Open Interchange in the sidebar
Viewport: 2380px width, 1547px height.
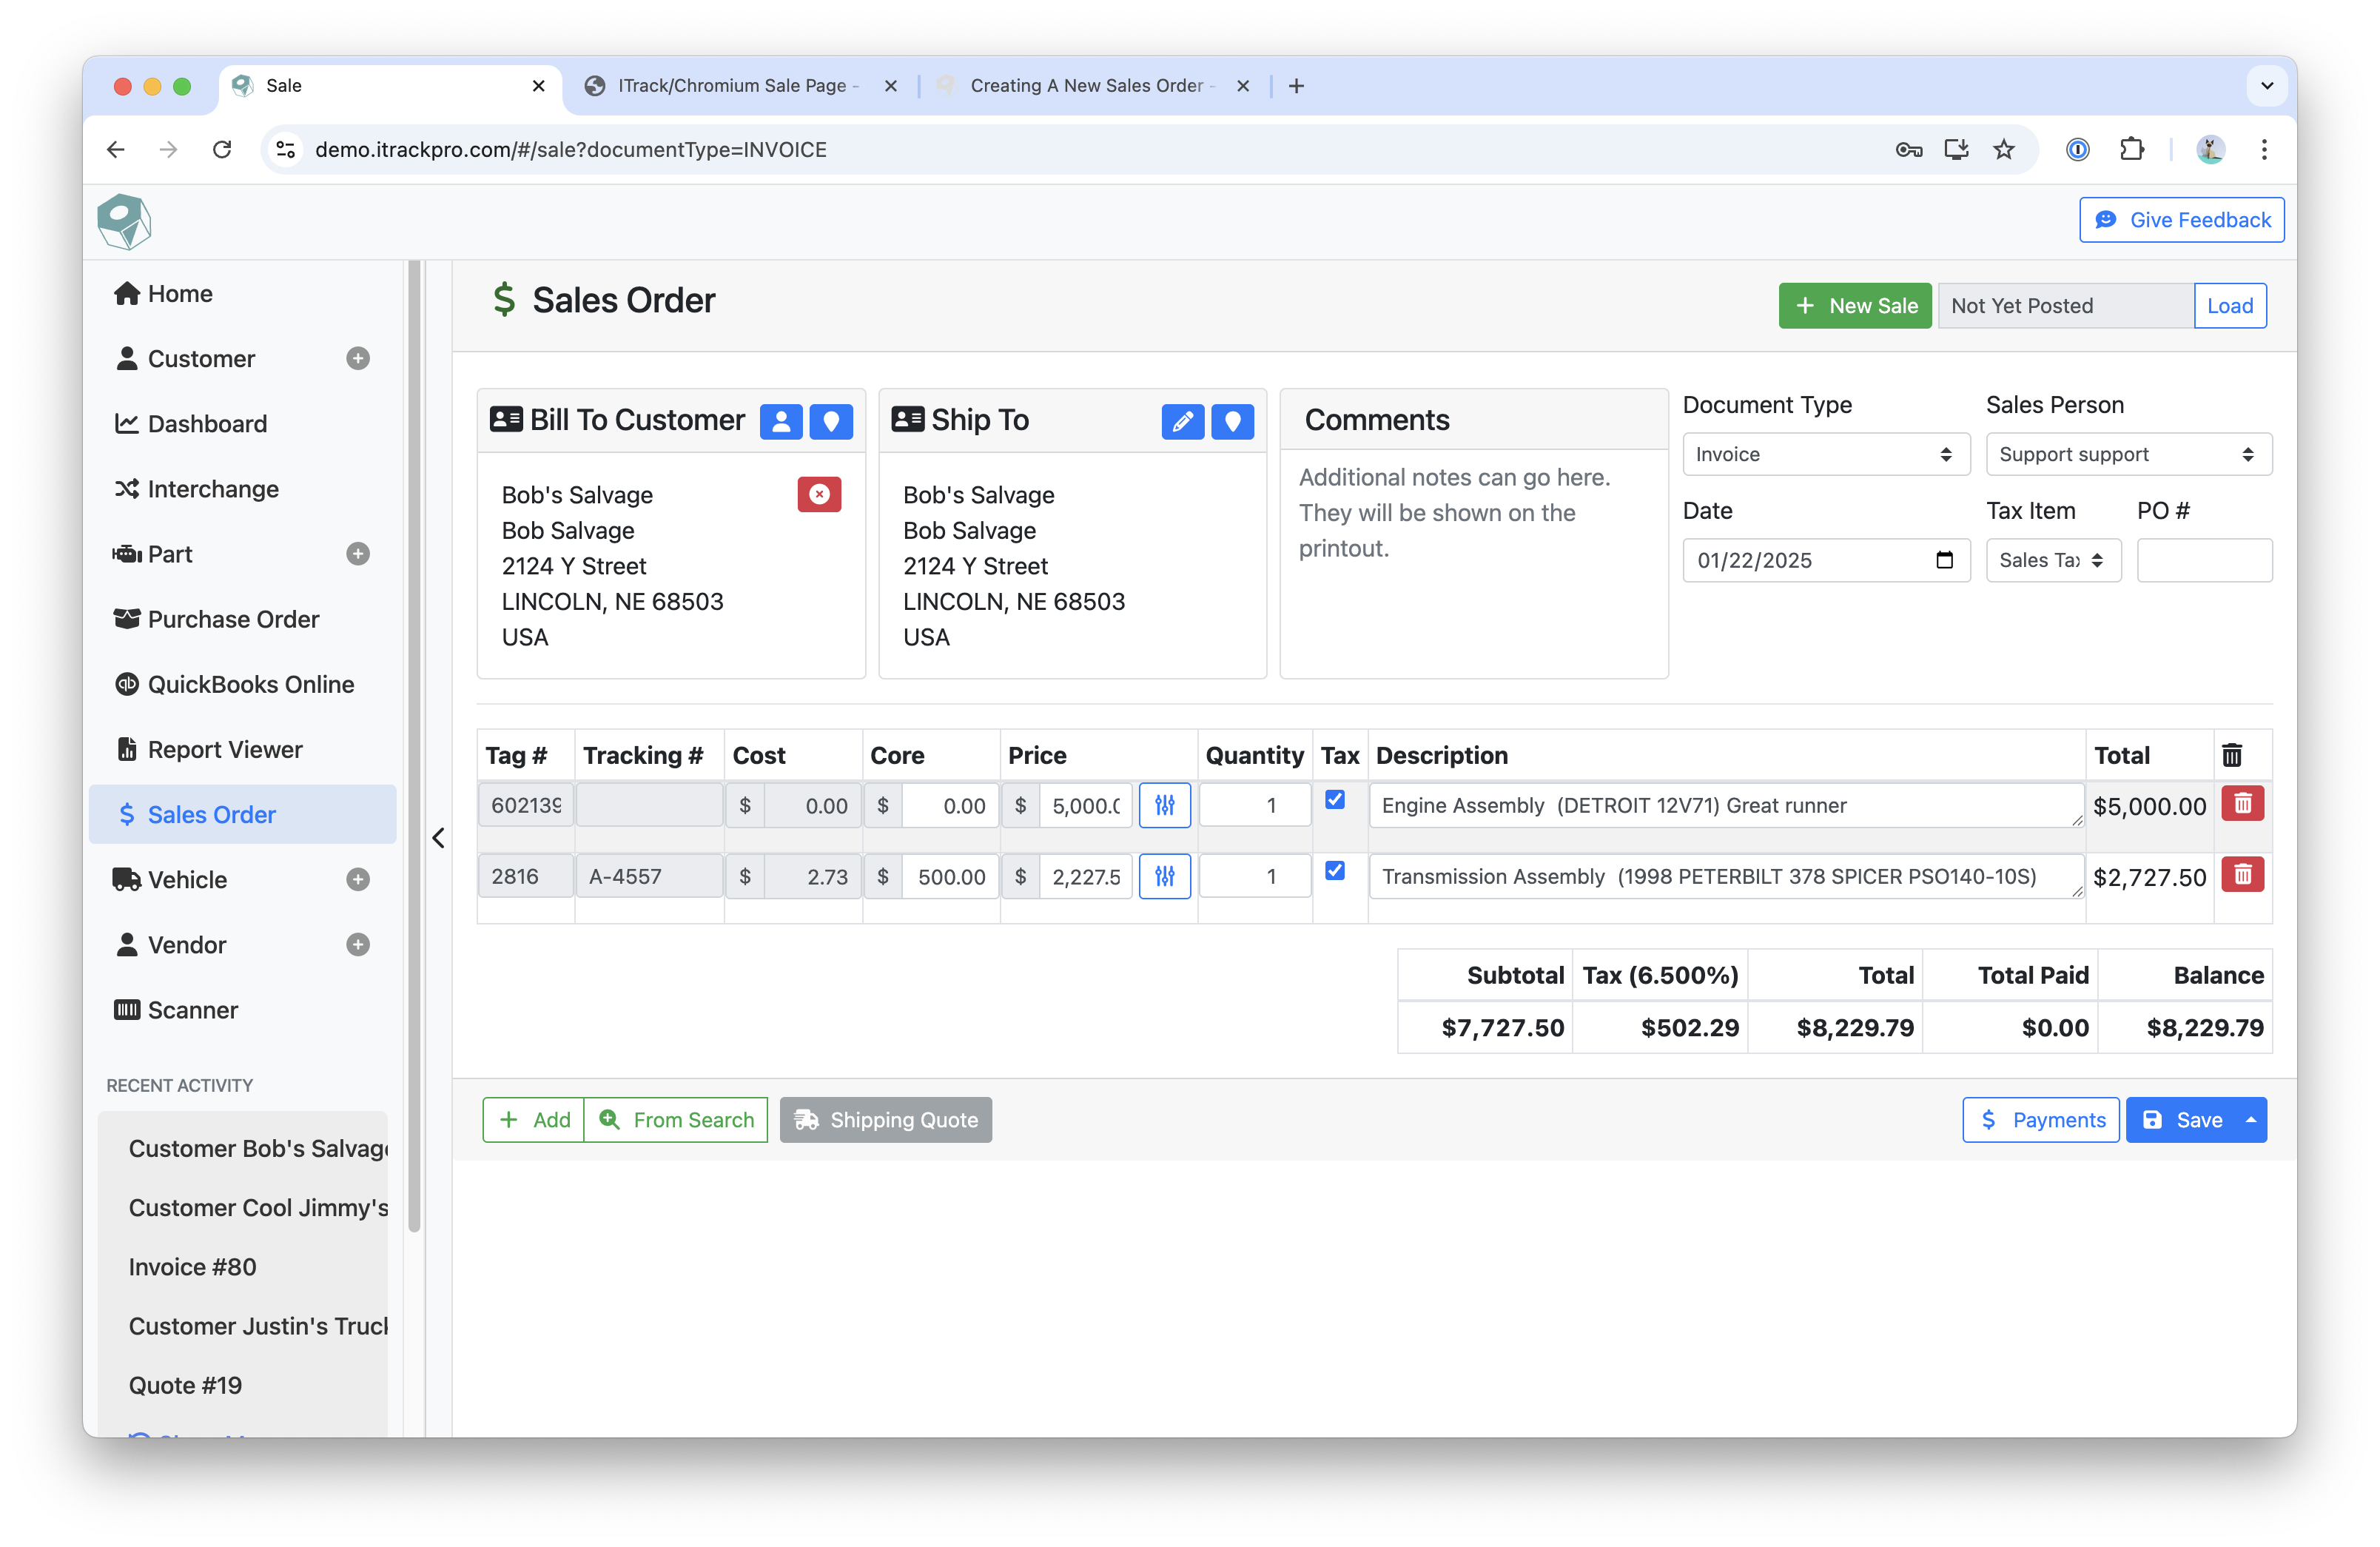[212, 489]
